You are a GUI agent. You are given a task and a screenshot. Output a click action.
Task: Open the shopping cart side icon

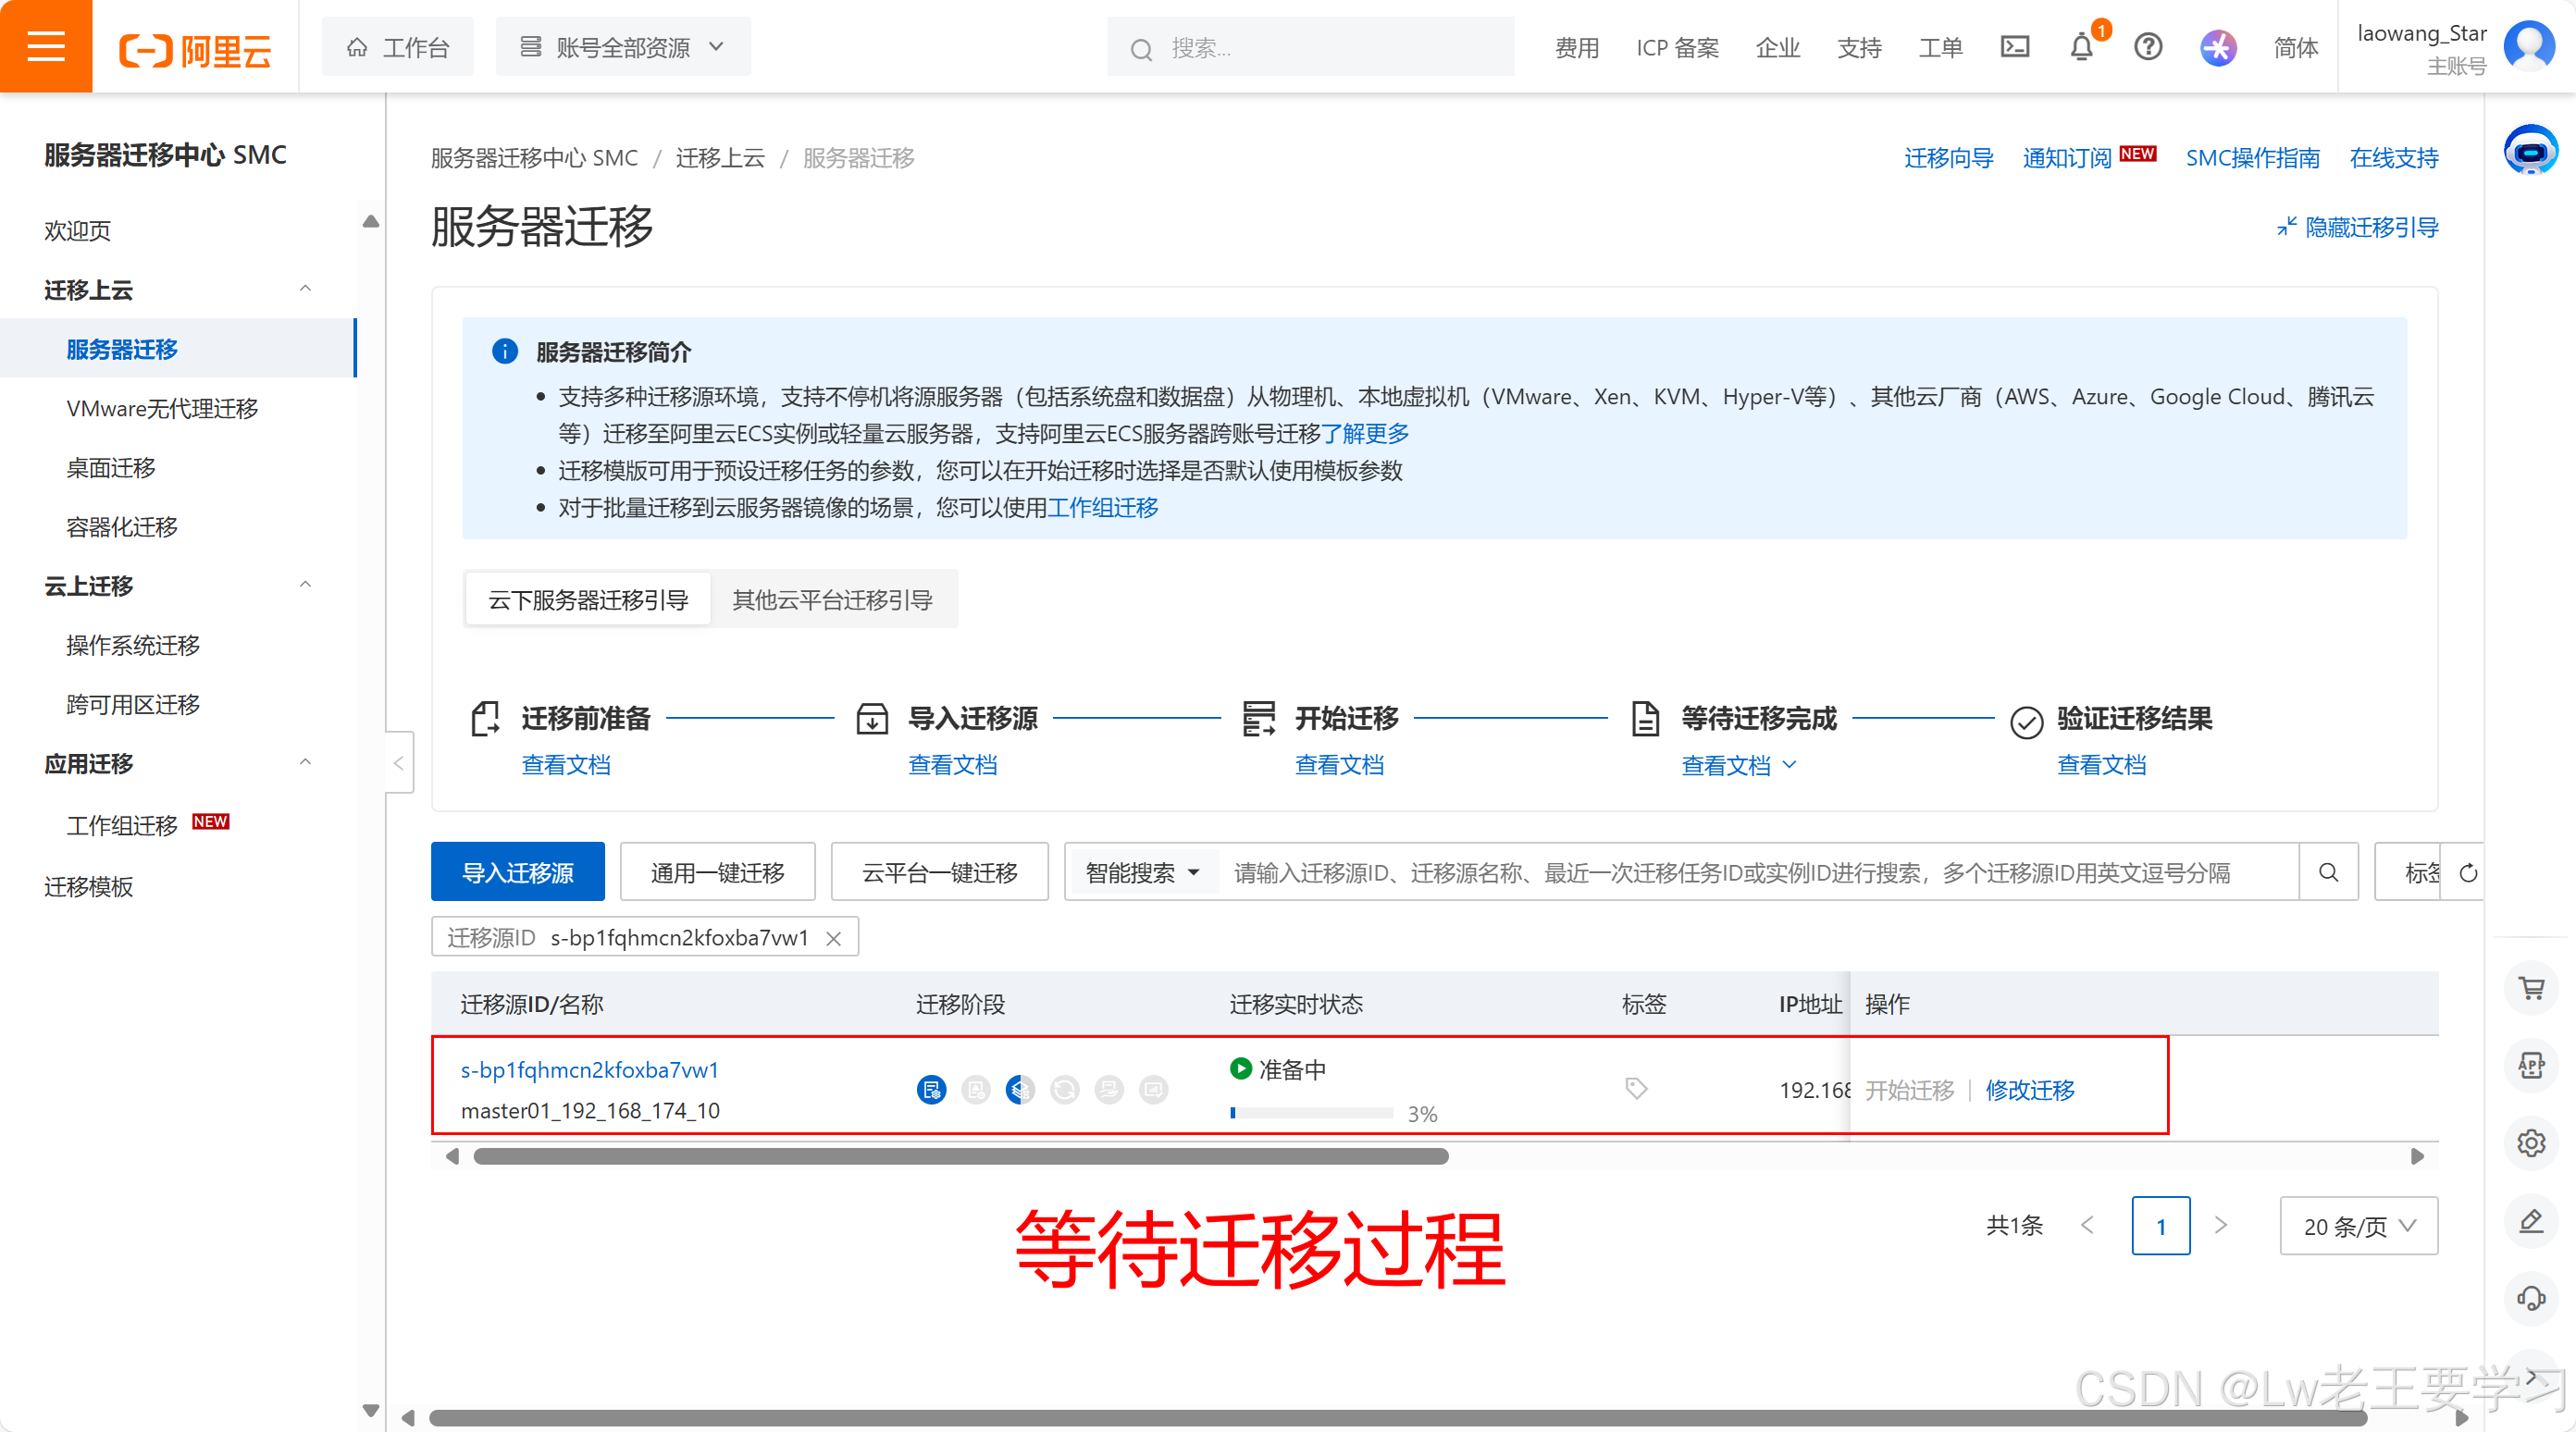click(x=2531, y=988)
